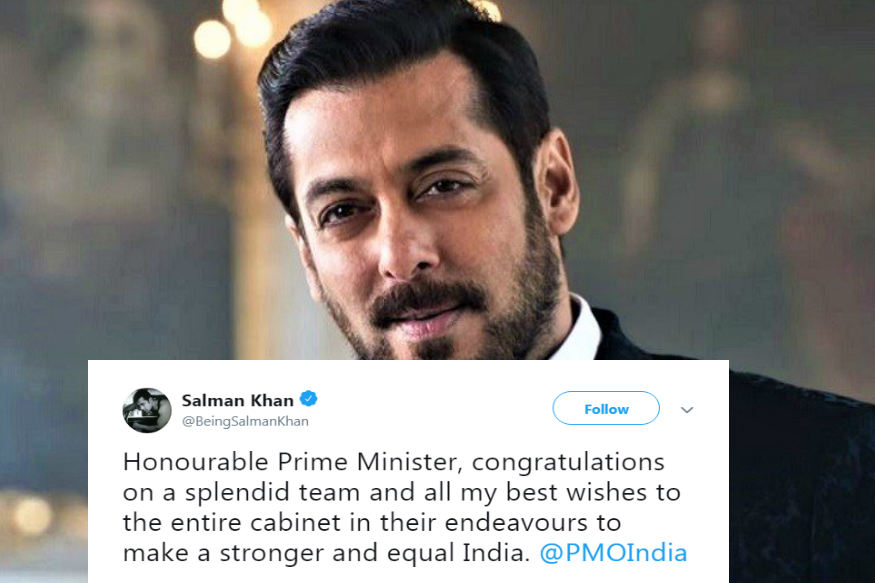Open the tweet options chevron next to Follow

click(687, 410)
